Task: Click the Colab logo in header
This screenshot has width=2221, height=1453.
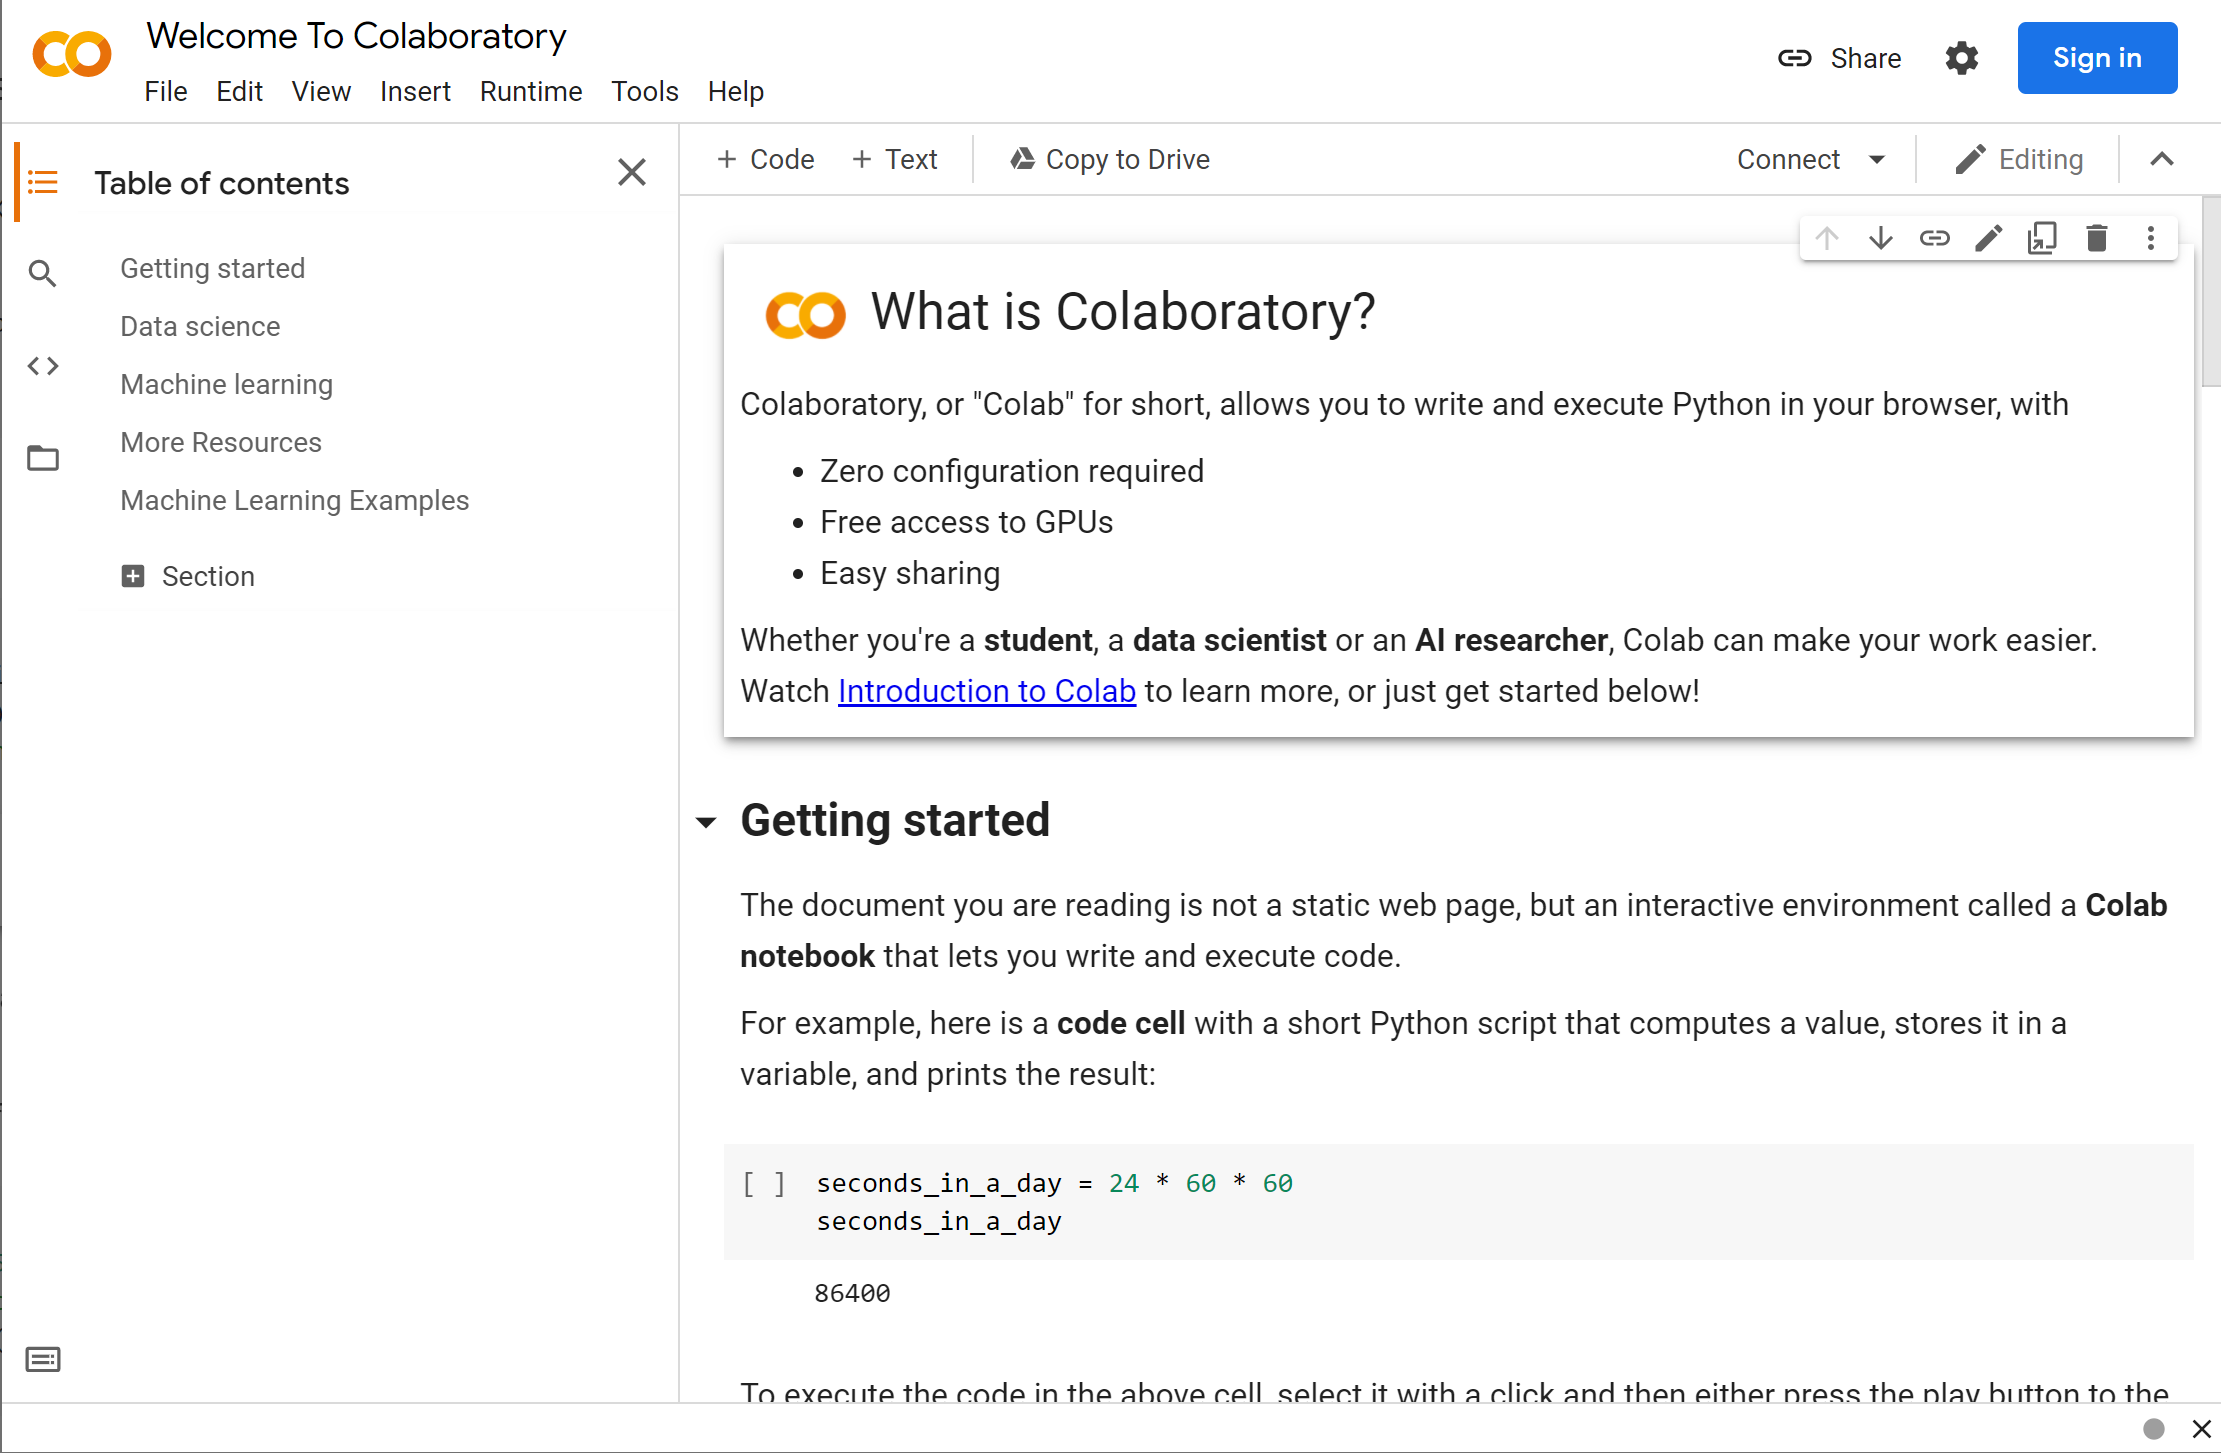Action: pos(72,54)
